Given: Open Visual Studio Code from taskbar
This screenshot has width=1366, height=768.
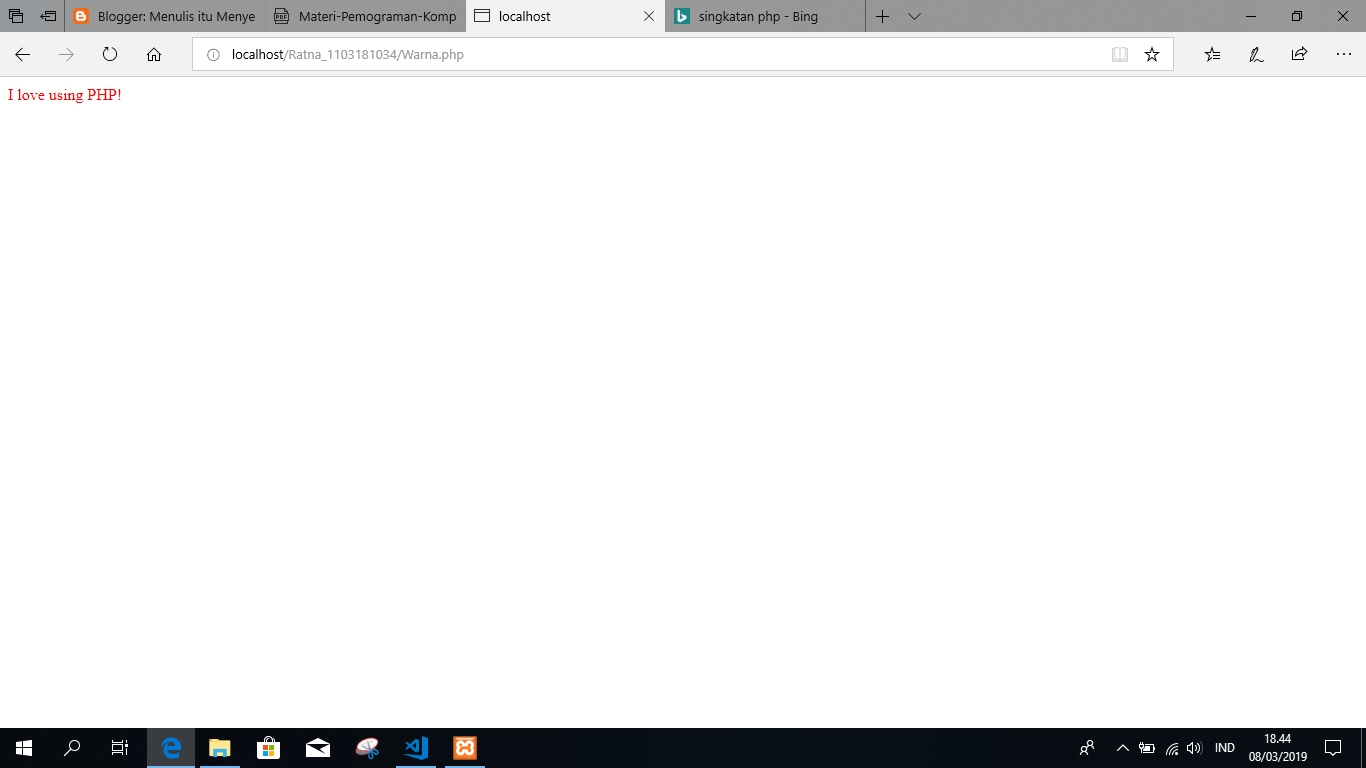Looking at the screenshot, I should pyautogui.click(x=416, y=748).
